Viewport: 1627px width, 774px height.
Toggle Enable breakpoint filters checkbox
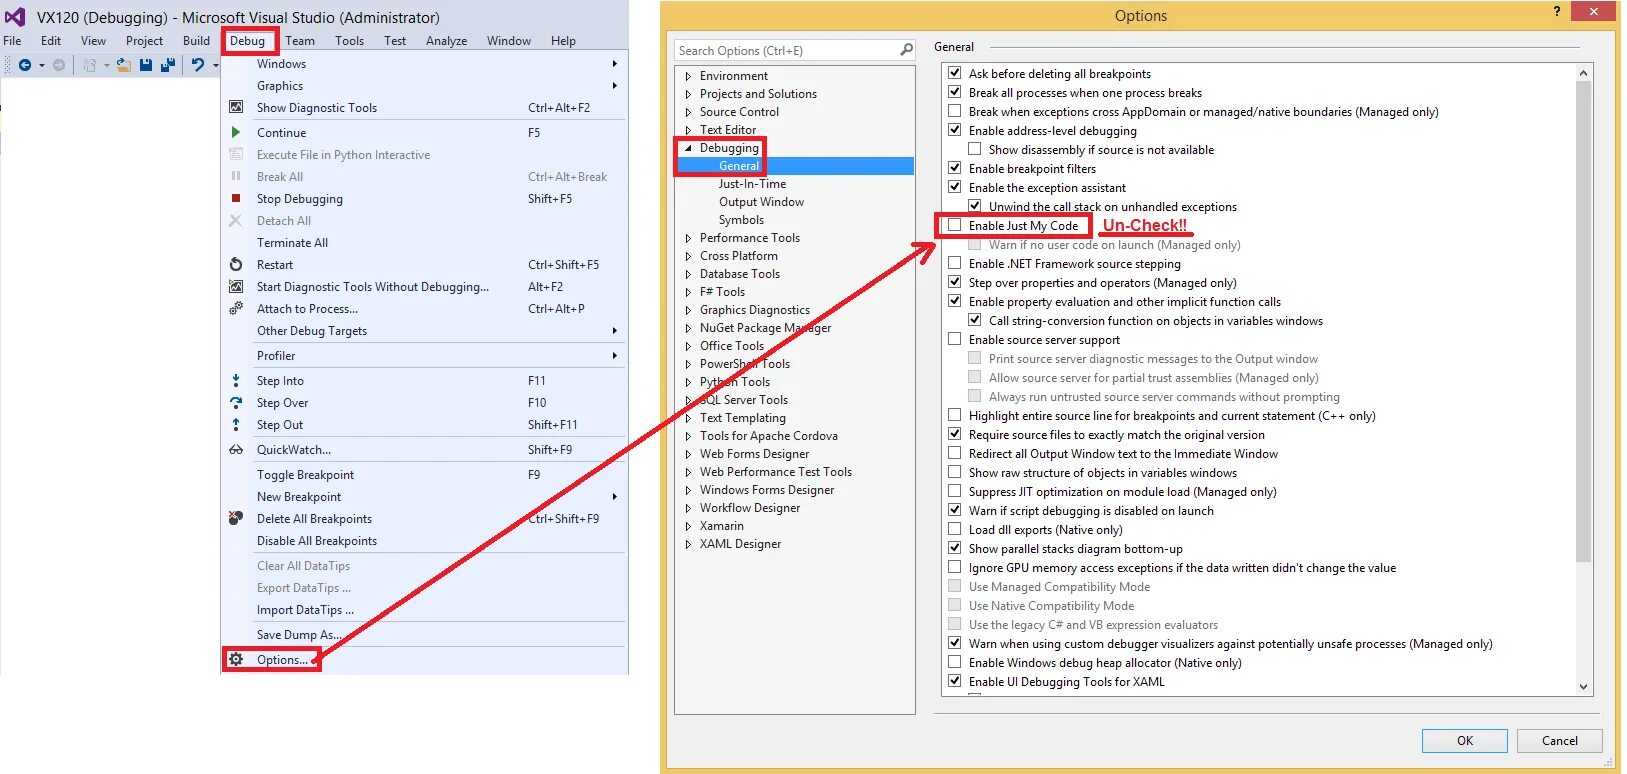click(955, 168)
